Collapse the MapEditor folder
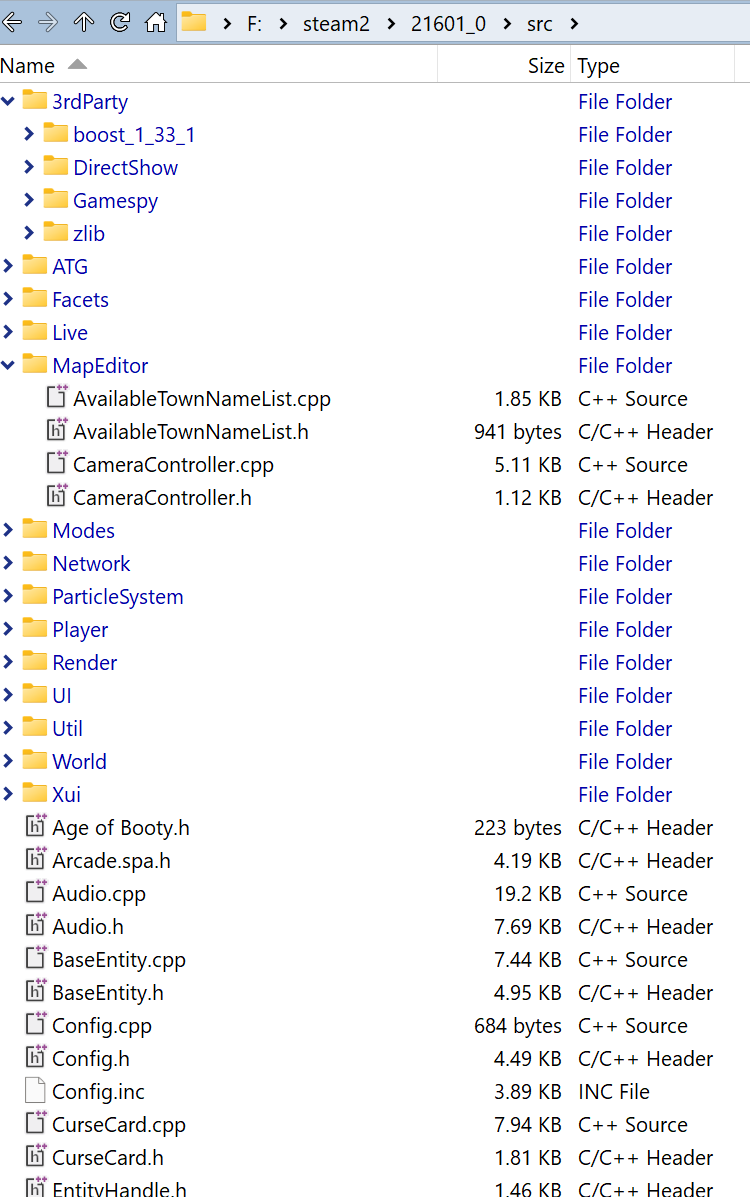750x1197 pixels. point(8,365)
